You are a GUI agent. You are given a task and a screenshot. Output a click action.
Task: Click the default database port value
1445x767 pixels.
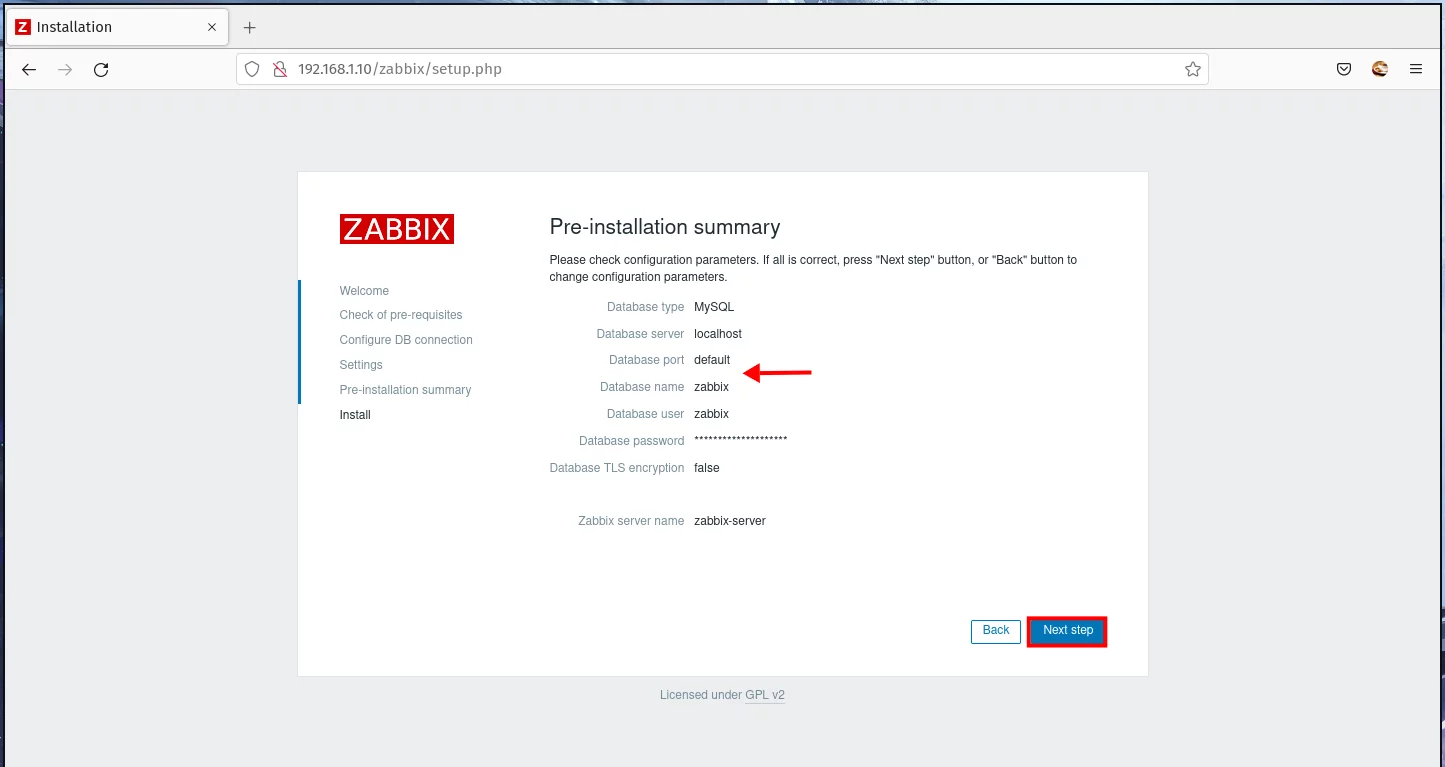(712, 360)
